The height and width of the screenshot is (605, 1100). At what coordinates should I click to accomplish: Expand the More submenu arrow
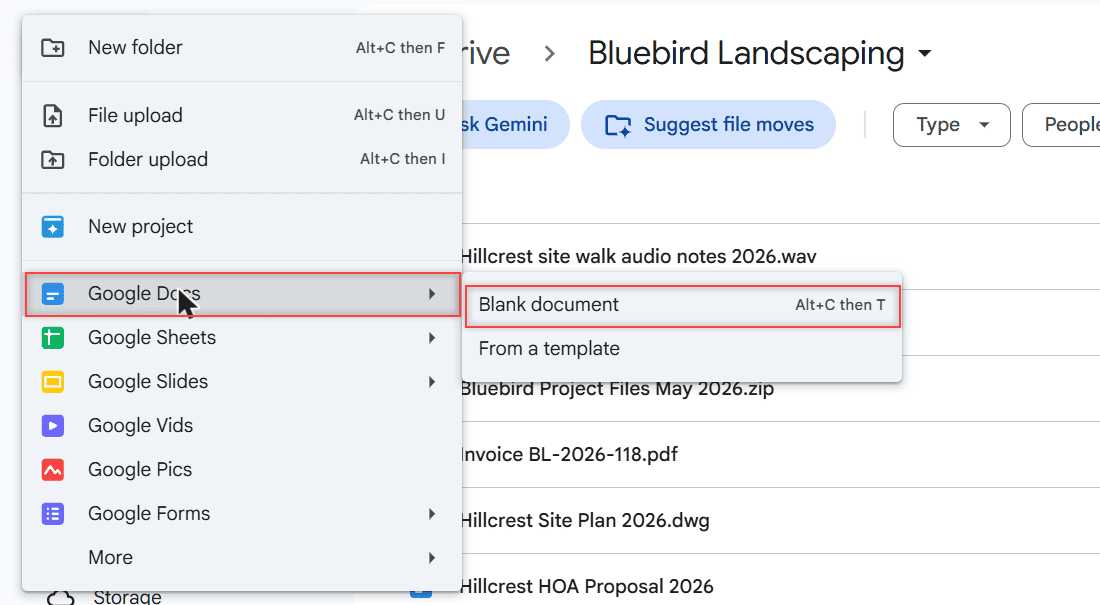[432, 558]
